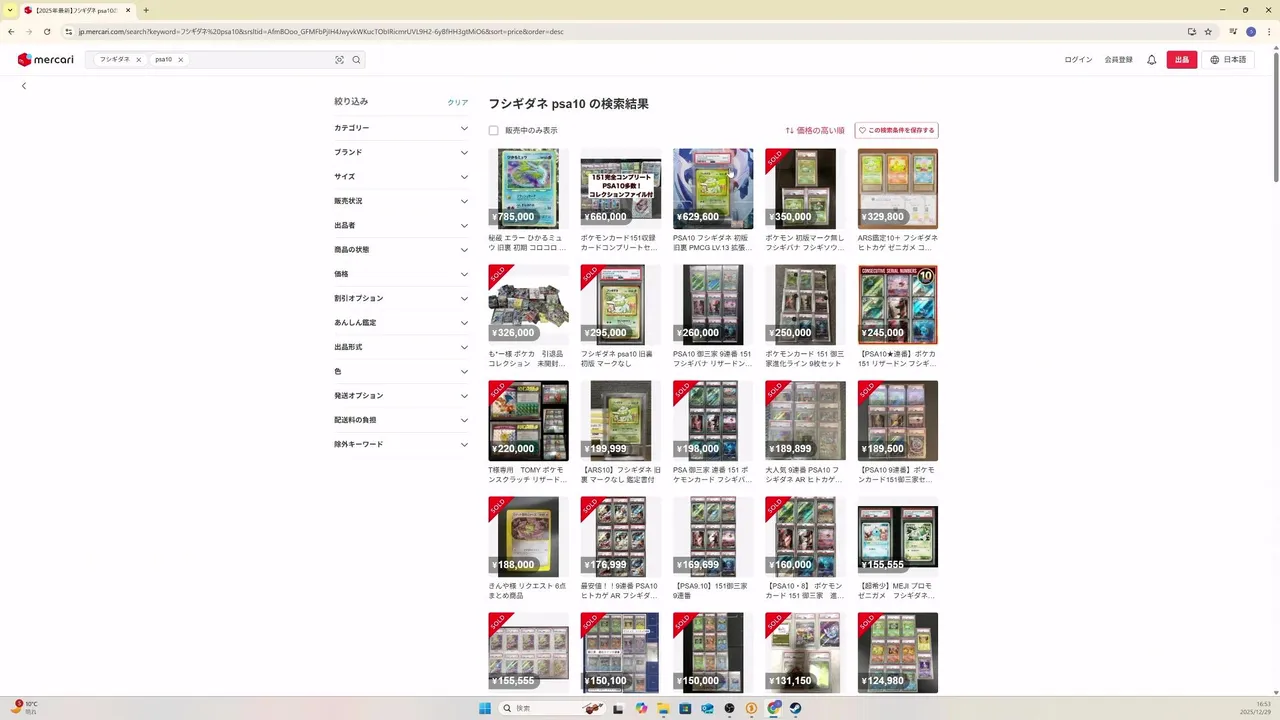This screenshot has width=1280, height=720.
Task: Open Chrome three-dot menu
Action: tap(1268, 31)
